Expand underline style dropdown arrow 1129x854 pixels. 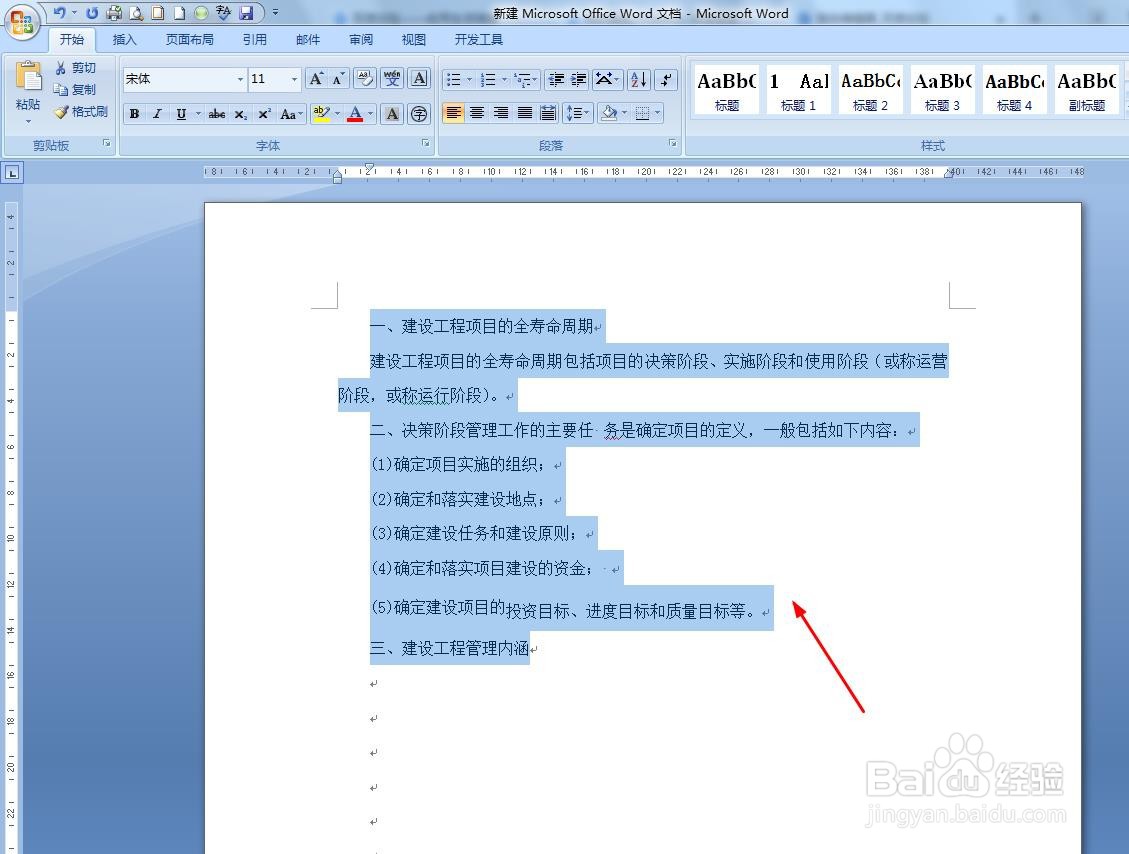198,114
